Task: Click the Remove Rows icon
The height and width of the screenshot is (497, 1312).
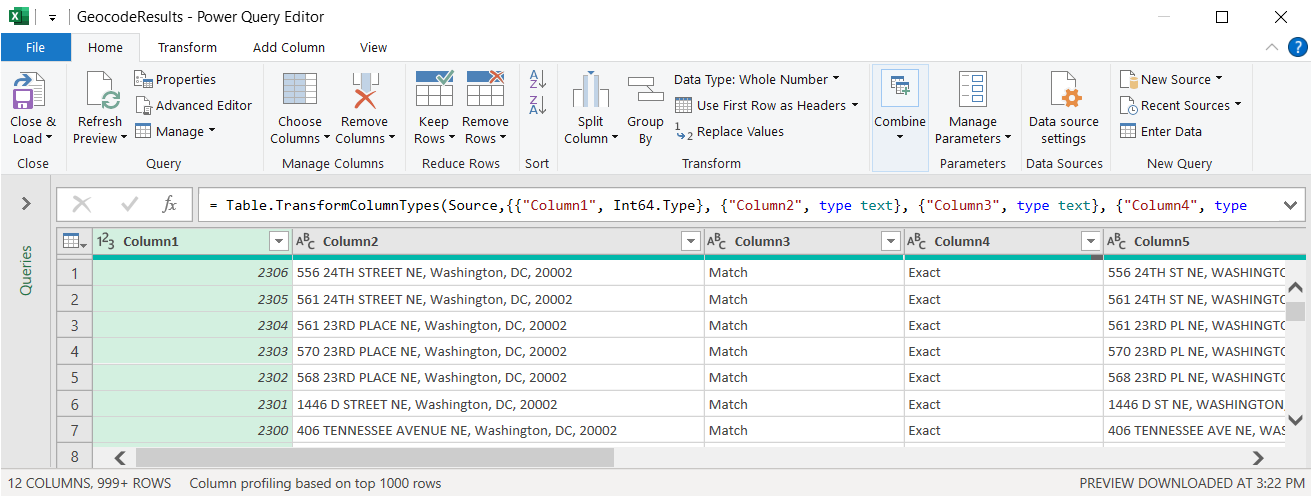Action: click(486, 89)
